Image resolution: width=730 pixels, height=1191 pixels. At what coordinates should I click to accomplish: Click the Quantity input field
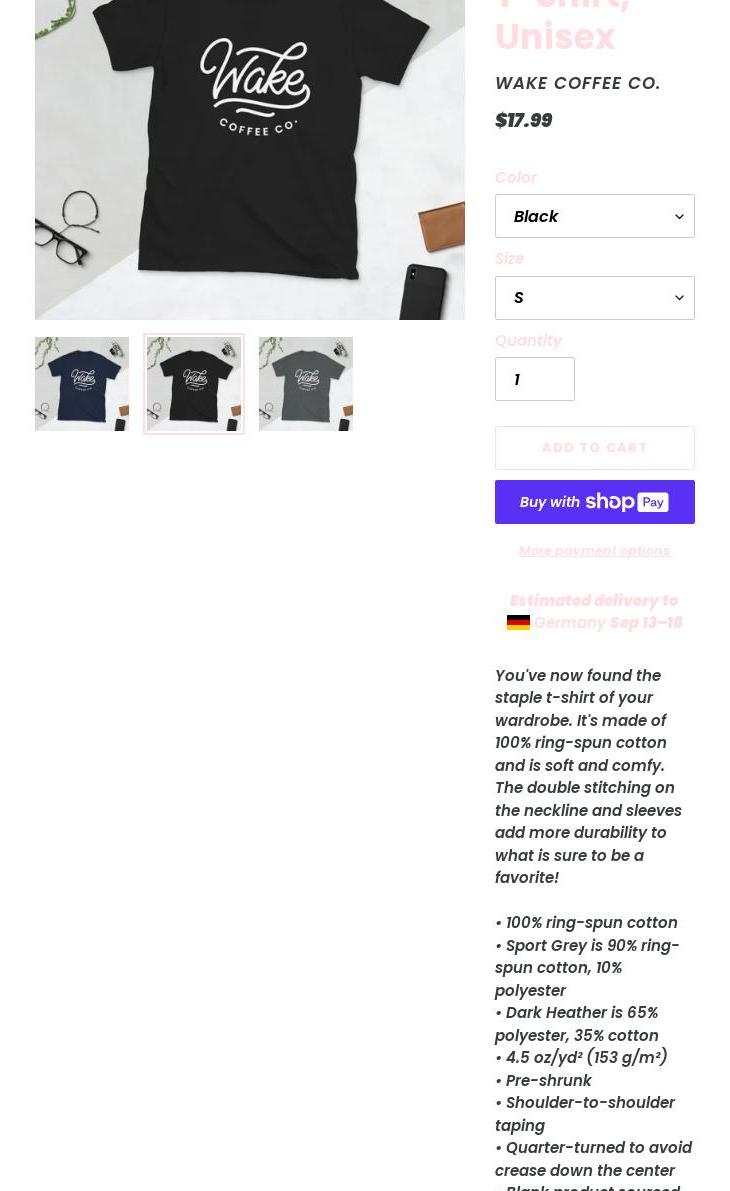point(535,379)
